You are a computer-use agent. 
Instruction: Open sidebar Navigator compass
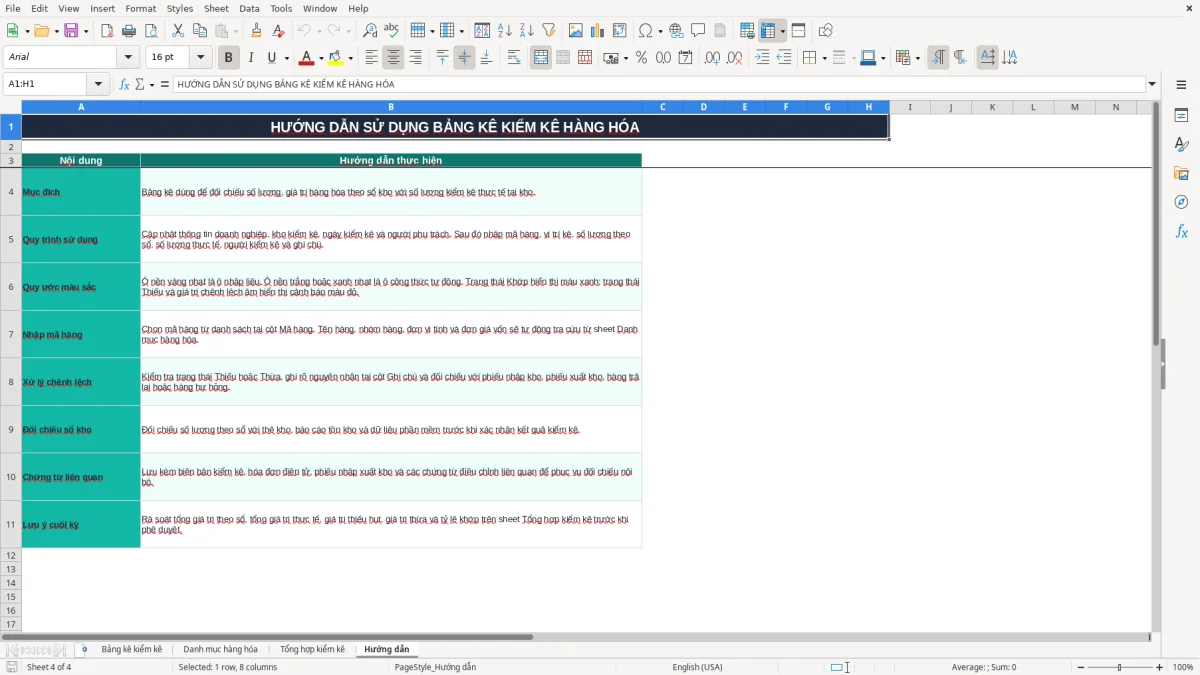1181,202
